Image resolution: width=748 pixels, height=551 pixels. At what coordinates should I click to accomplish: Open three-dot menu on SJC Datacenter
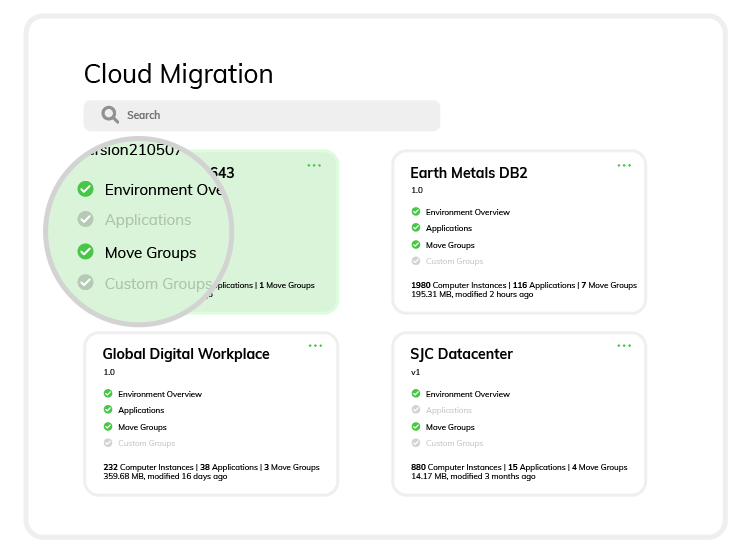pos(624,345)
